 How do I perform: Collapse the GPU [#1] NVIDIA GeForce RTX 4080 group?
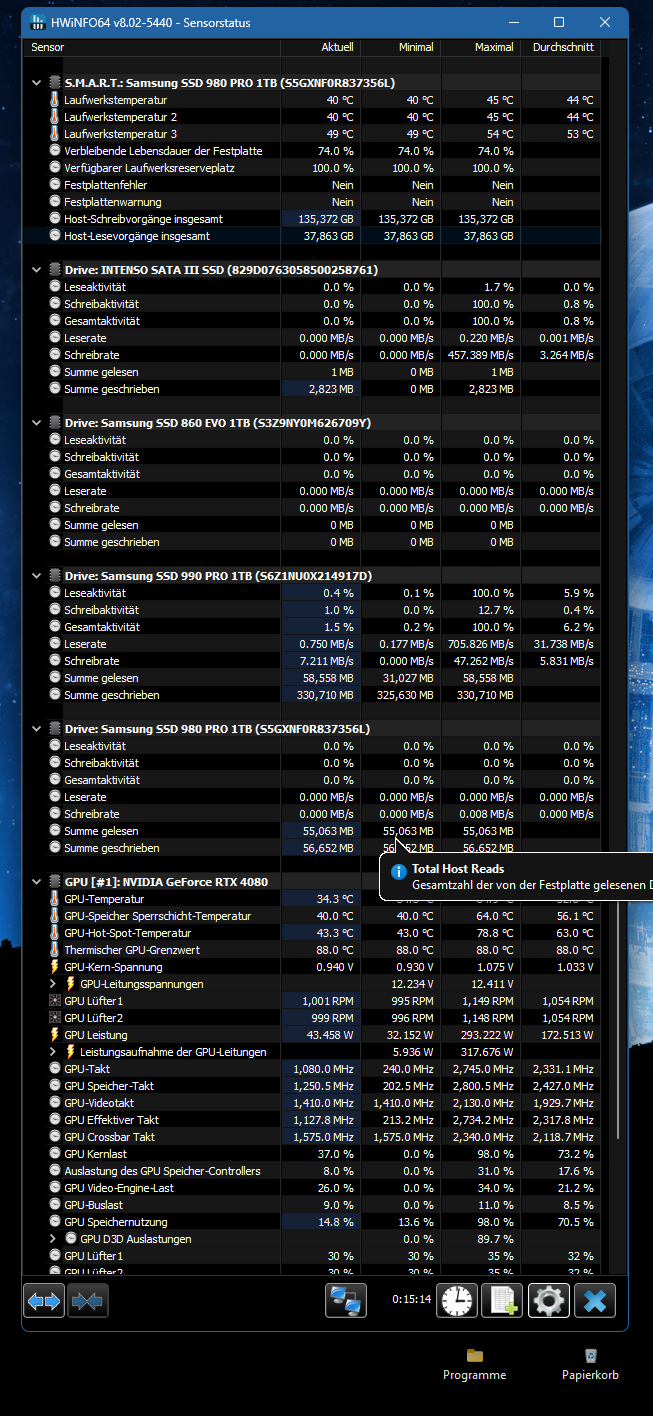pos(37,882)
